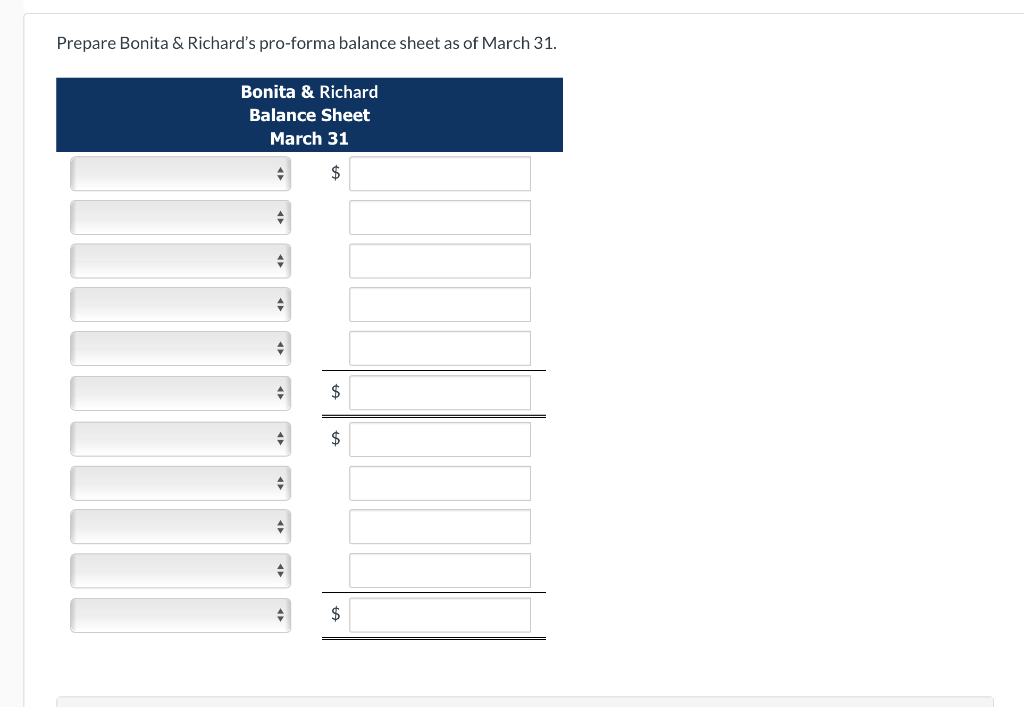1024x707 pixels.
Task: Click the fourth blank amount box
Action: (440, 304)
